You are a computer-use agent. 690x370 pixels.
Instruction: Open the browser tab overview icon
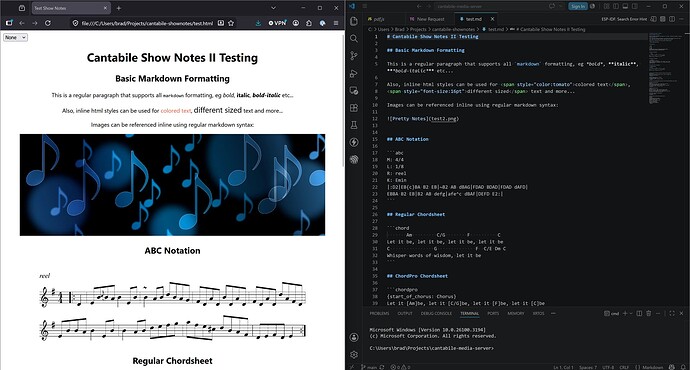coord(22,8)
